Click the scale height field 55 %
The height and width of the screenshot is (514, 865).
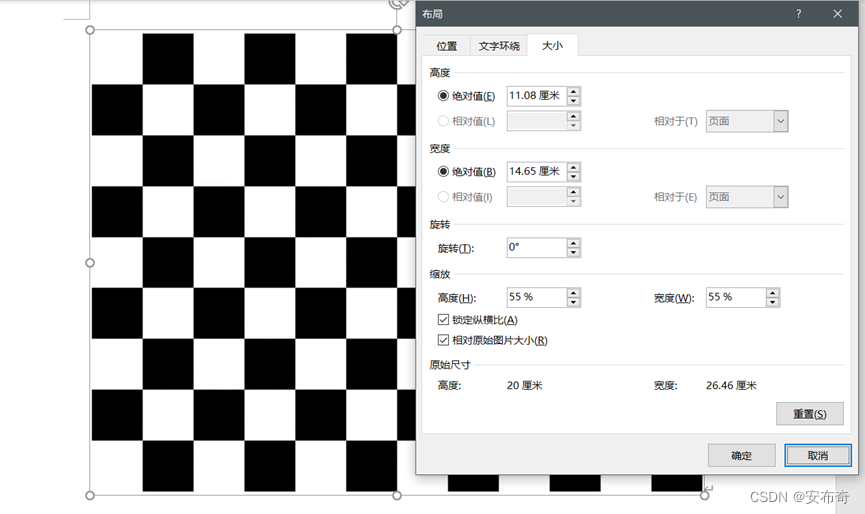coord(537,297)
